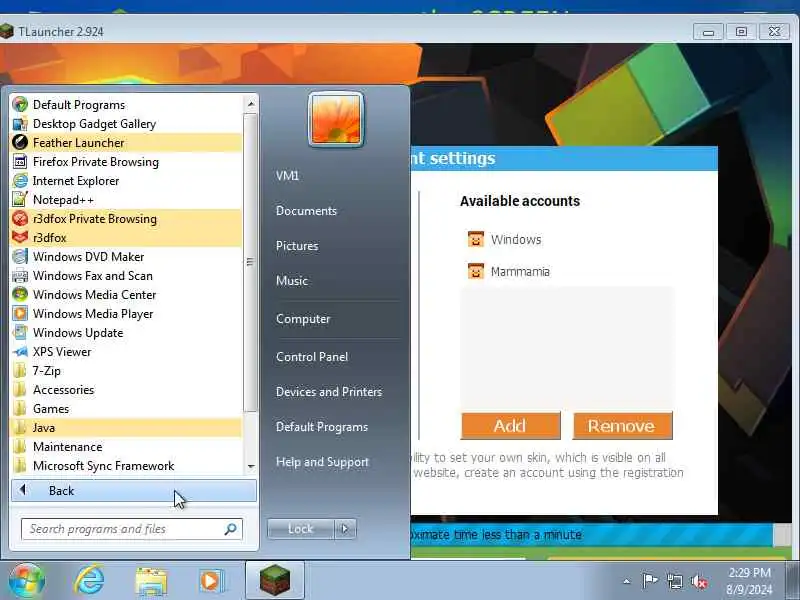Launch Desktop Gadget Gallery icon

point(20,123)
